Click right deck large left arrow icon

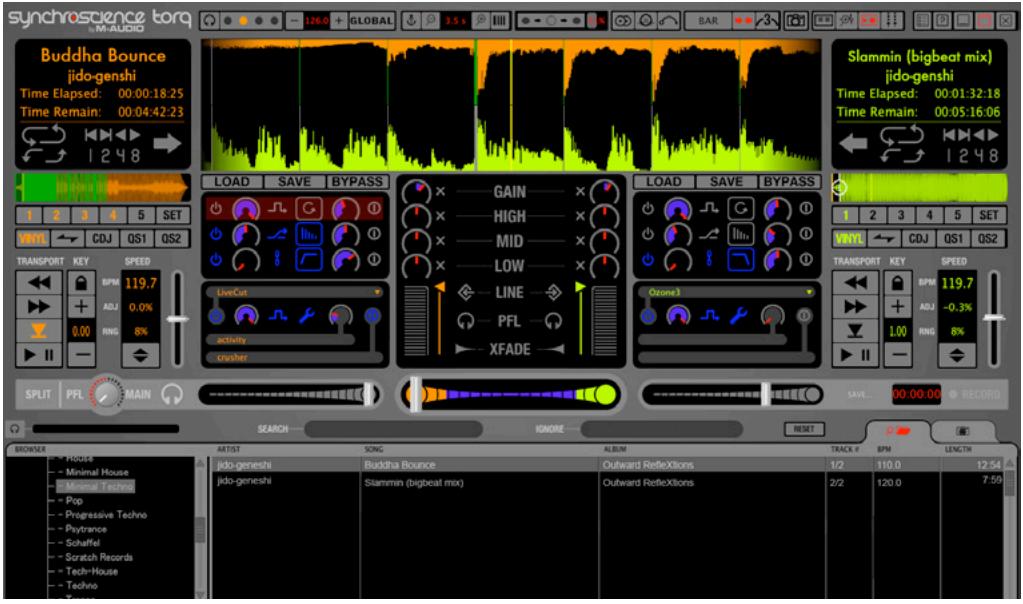coord(853,143)
